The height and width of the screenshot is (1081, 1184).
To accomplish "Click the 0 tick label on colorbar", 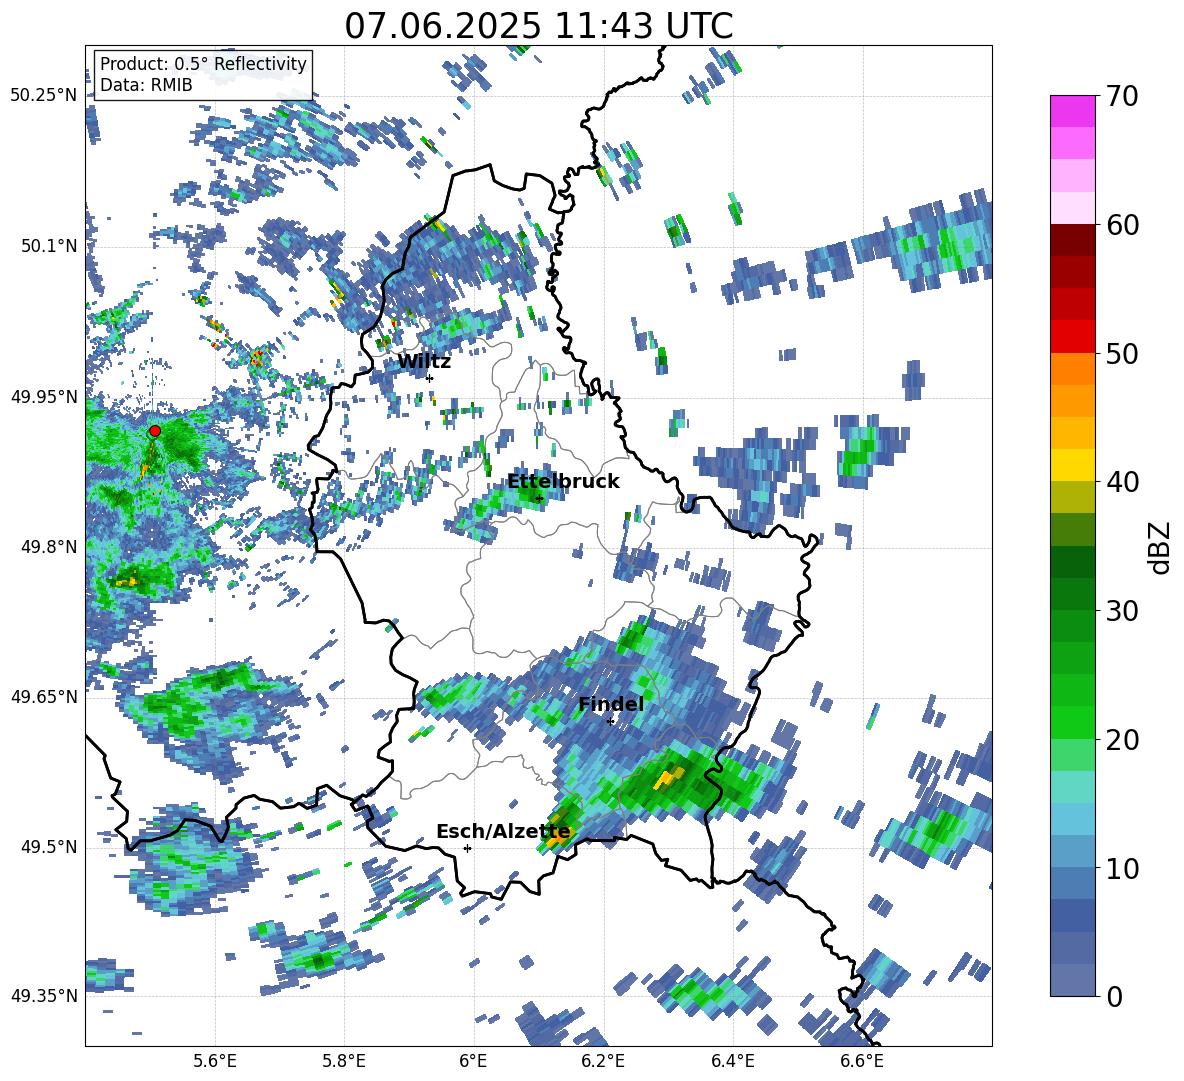I will tap(1114, 996).
